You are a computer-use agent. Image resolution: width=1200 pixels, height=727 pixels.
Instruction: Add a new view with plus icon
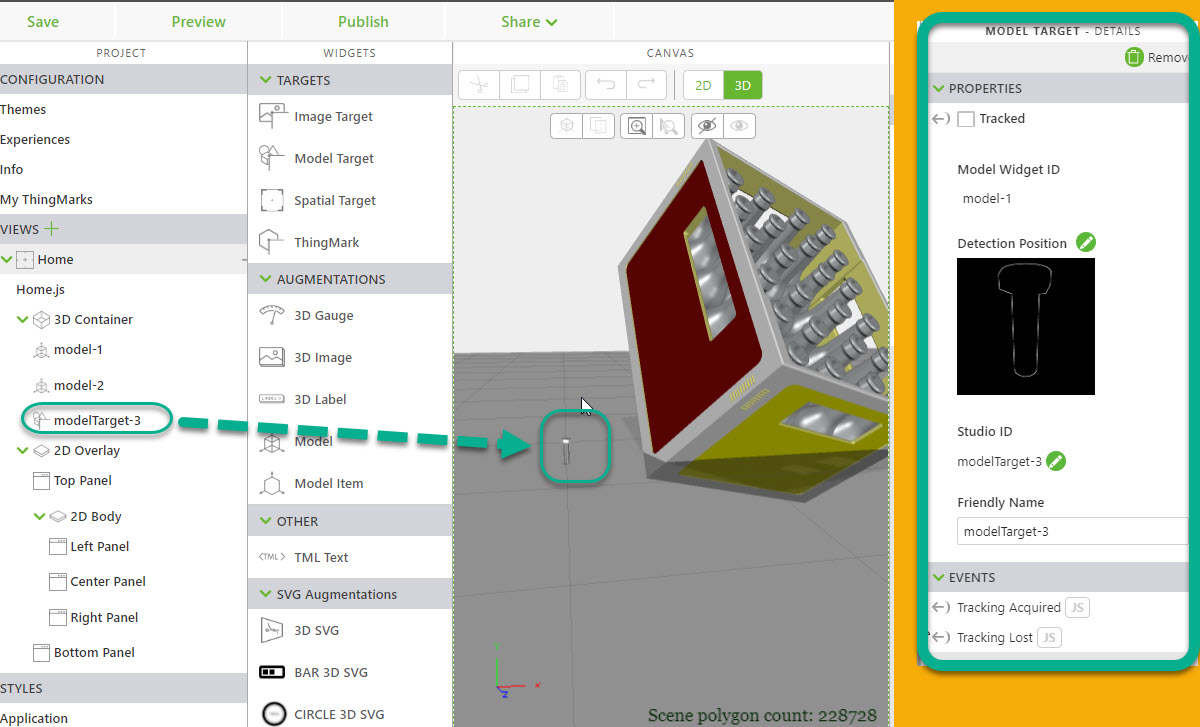pyautogui.click(x=52, y=229)
